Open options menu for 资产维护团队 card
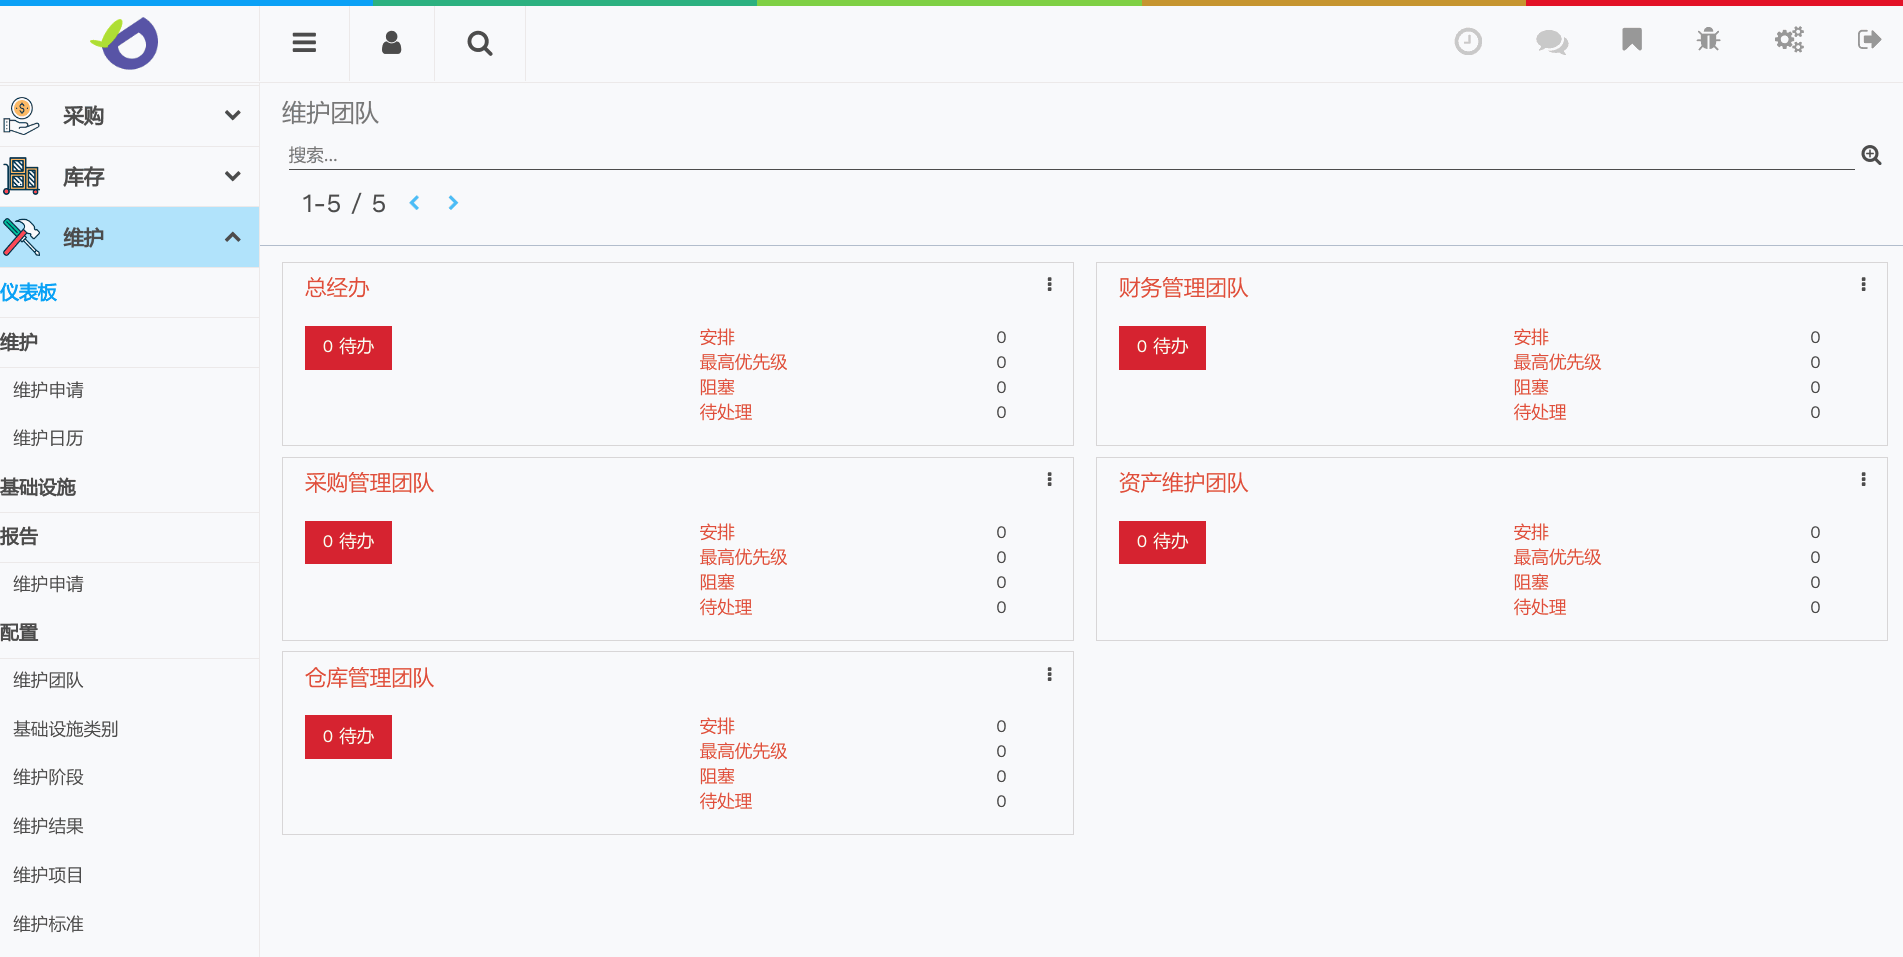1903x957 pixels. 1863,480
